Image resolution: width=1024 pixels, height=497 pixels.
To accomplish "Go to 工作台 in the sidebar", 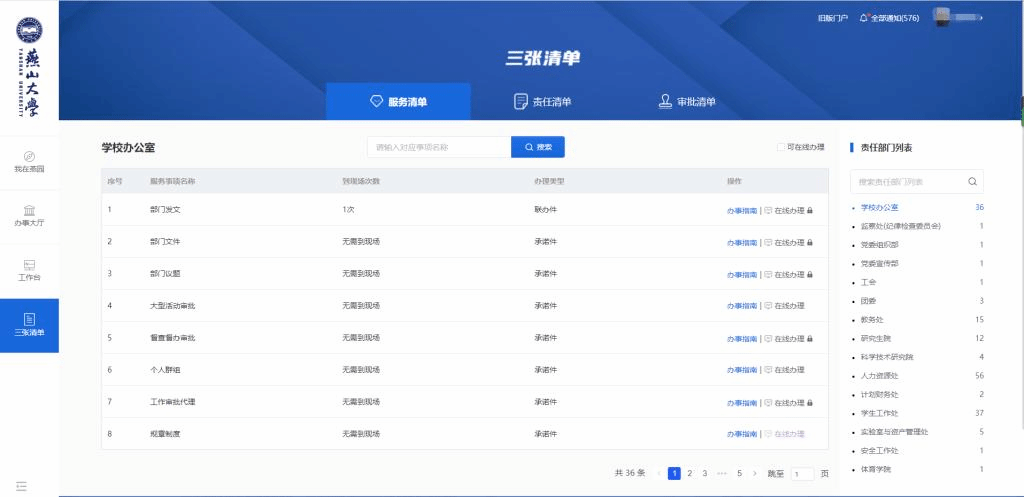I will [x=29, y=270].
